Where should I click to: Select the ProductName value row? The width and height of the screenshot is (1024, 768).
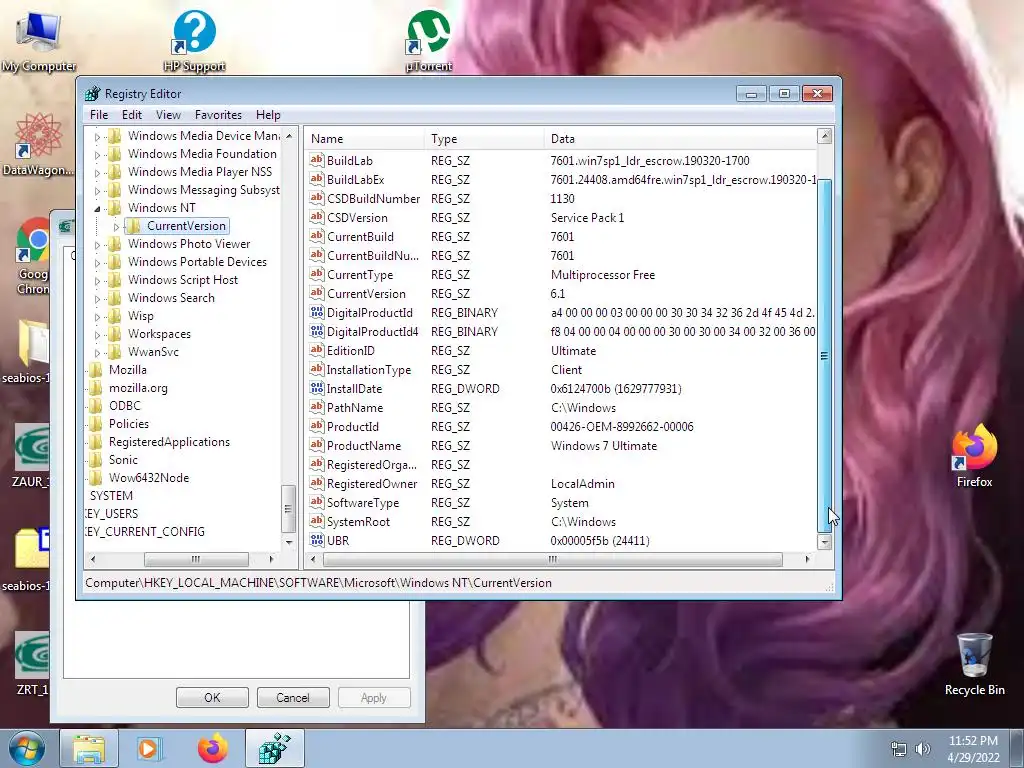560,445
